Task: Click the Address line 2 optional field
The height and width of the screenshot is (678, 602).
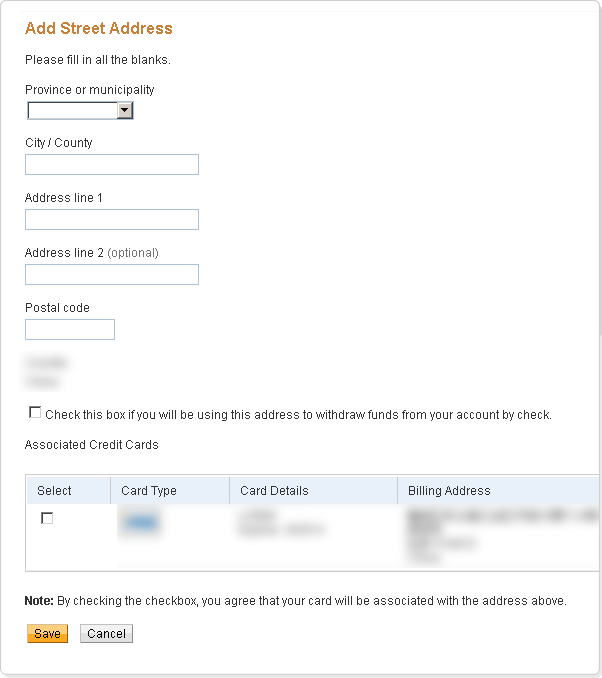Action: click(x=112, y=275)
